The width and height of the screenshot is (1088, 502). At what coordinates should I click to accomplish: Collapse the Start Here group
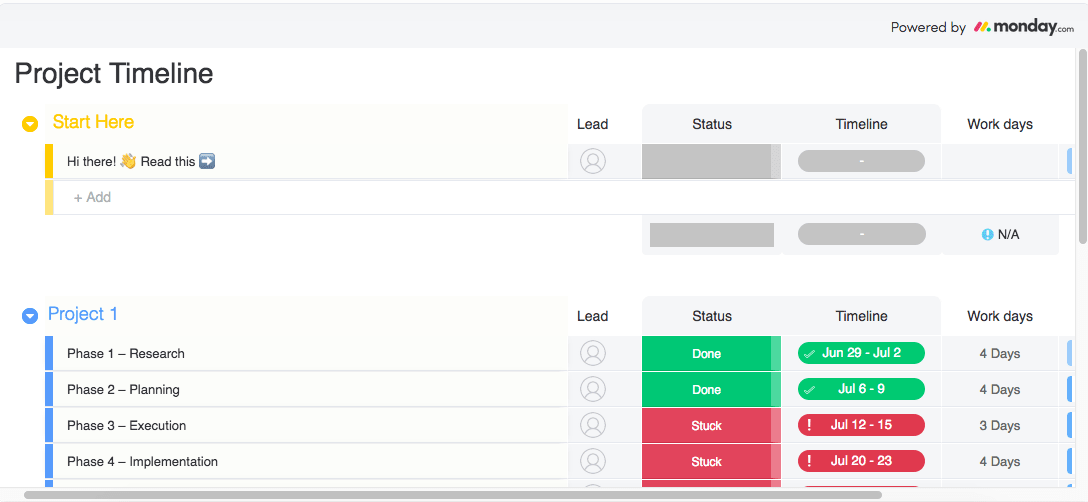[30, 124]
